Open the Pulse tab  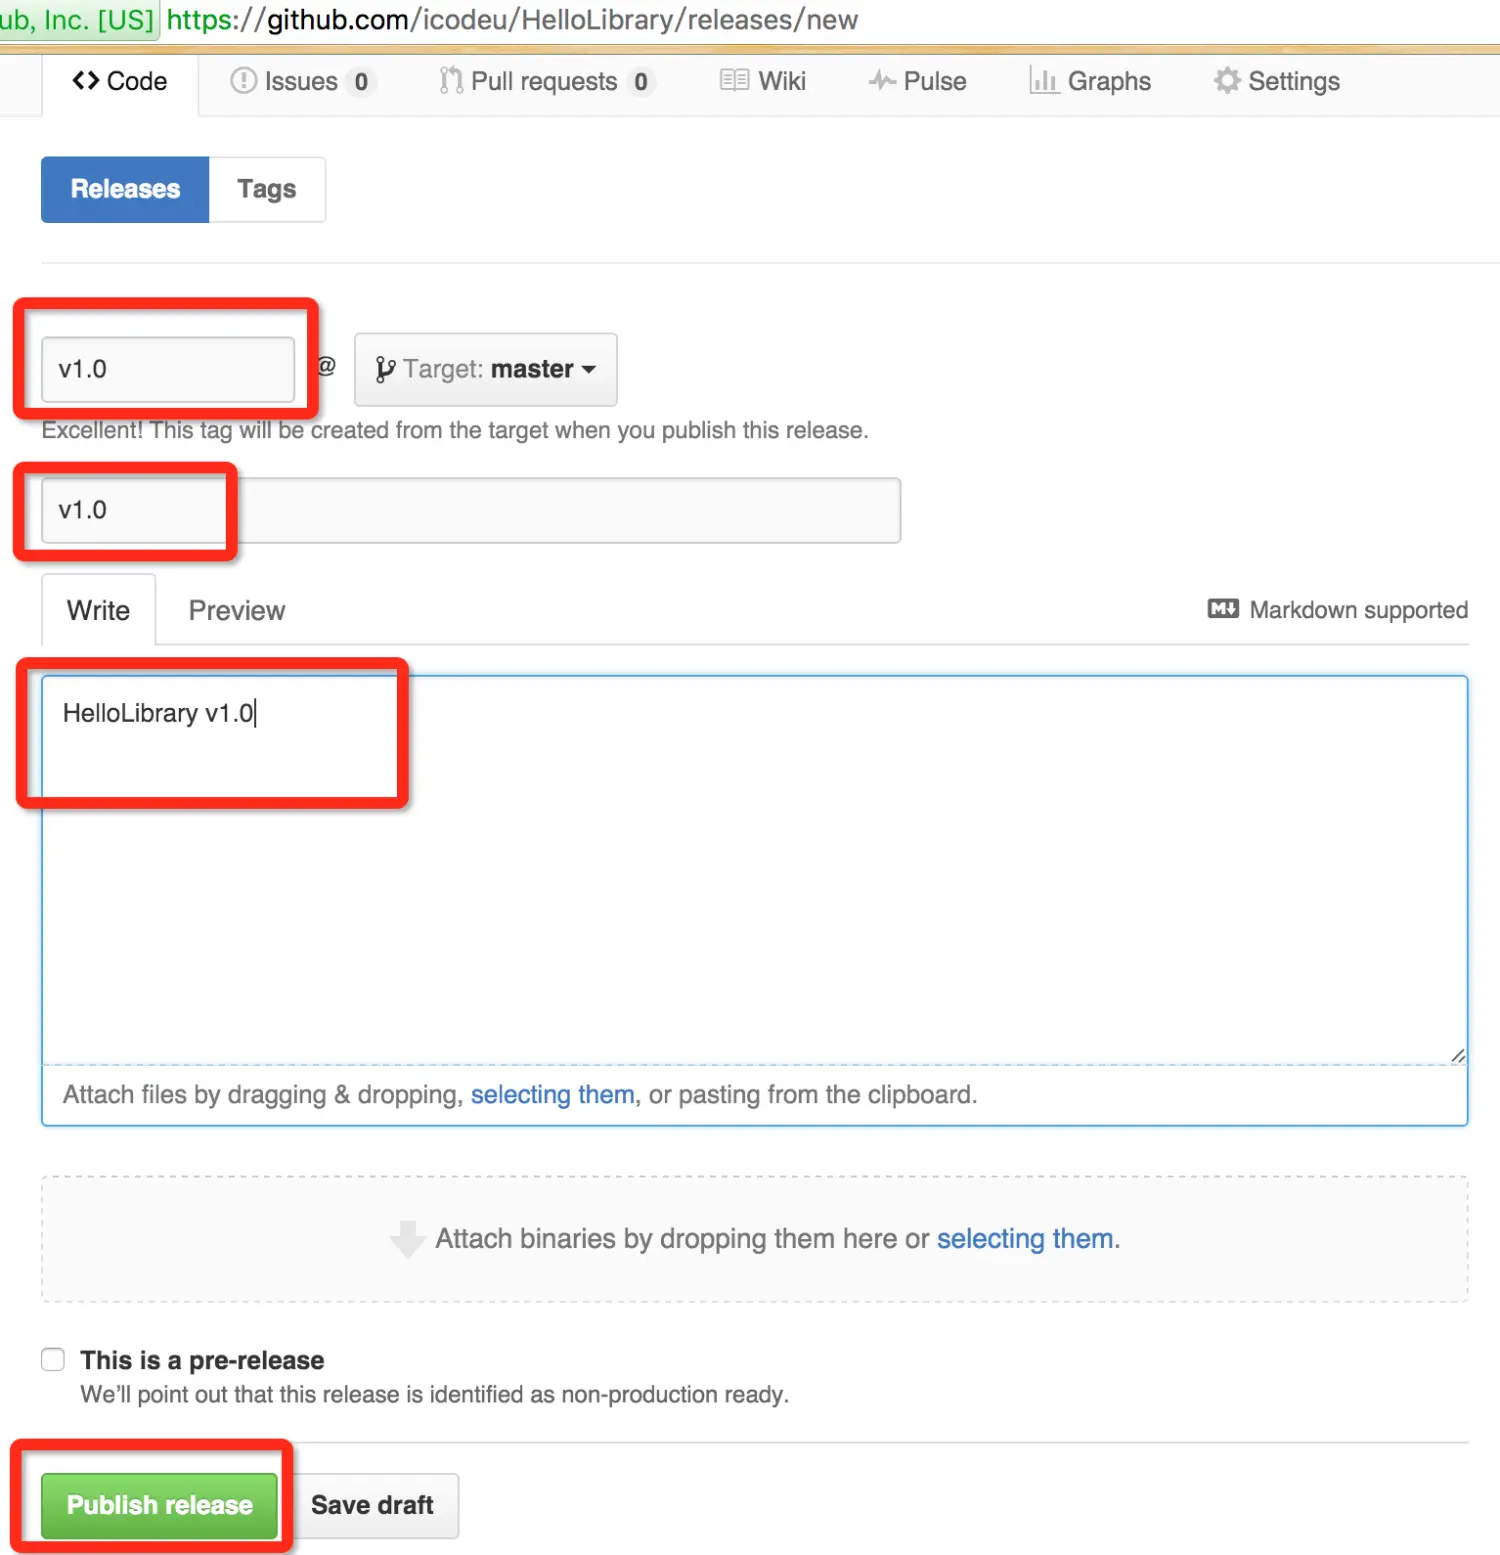coord(918,82)
